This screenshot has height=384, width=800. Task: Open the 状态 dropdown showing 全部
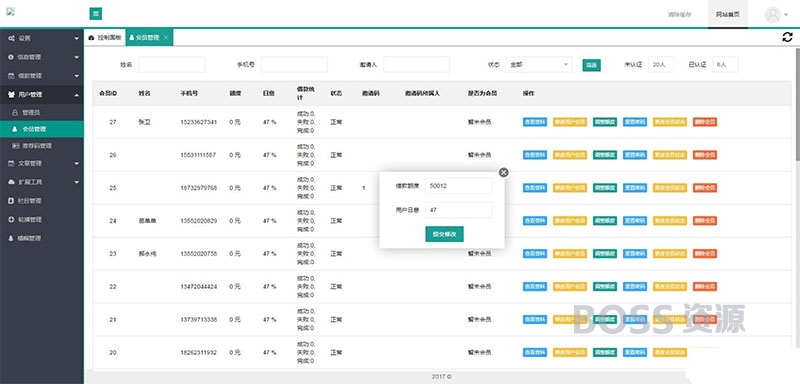(539, 65)
